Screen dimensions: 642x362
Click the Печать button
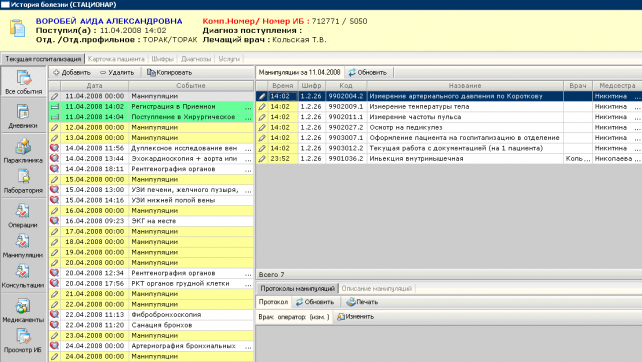[362, 302]
